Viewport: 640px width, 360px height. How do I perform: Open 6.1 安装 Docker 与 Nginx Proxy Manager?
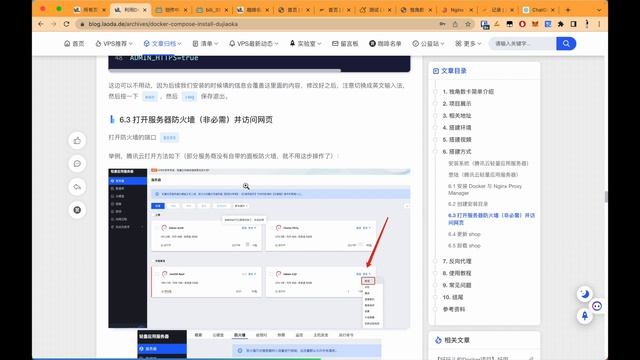click(485, 189)
